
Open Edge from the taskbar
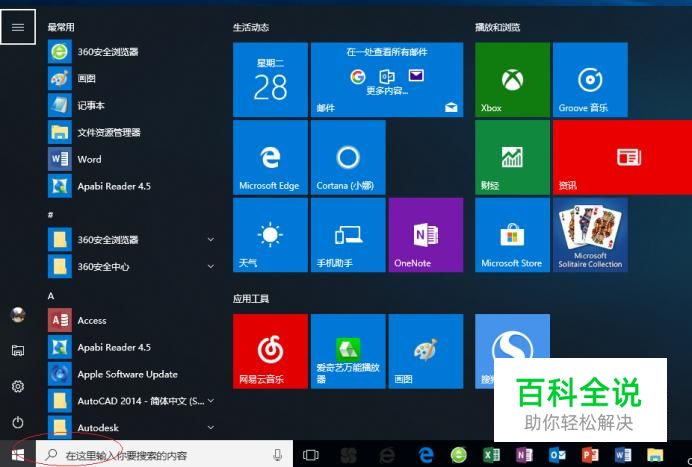tap(425, 455)
